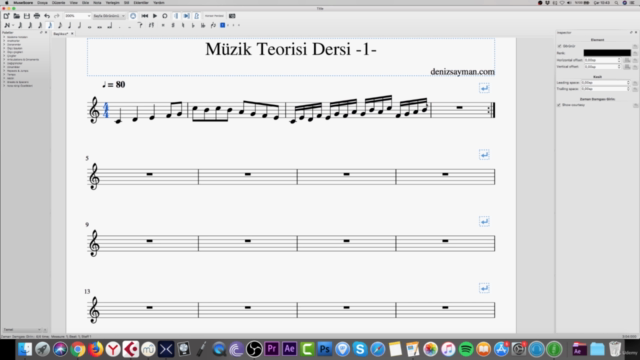
Task: Open the Nota menu
Action: [x=97, y=3]
